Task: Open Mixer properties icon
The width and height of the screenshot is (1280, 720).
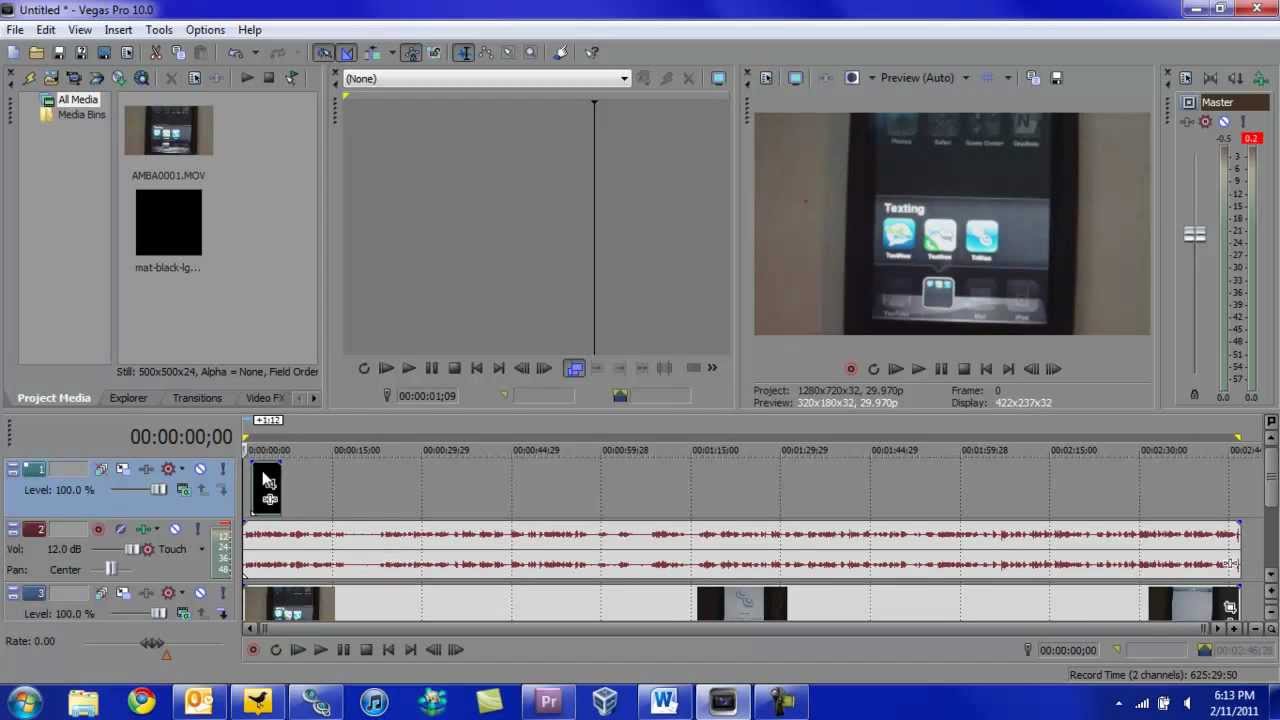Action: 1185,78
